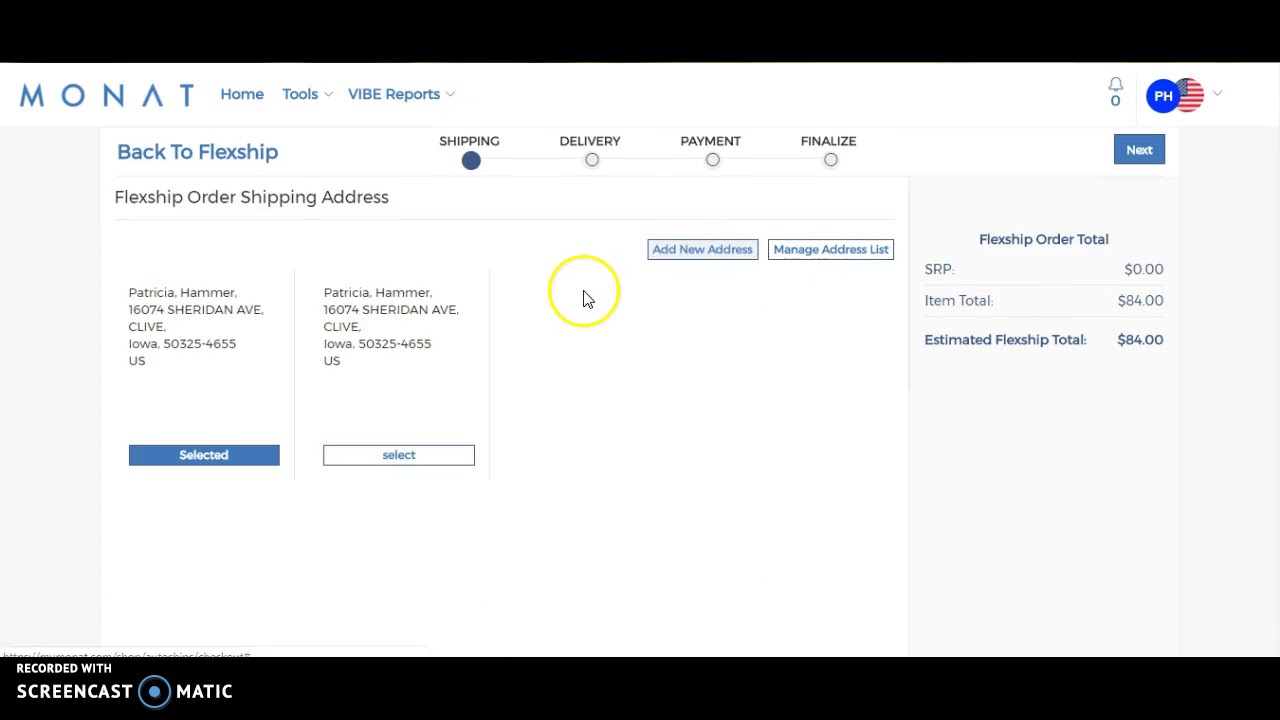Click the second address card's Patricia, Hammer text
The width and height of the screenshot is (1280, 720).
click(x=377, y=292)
